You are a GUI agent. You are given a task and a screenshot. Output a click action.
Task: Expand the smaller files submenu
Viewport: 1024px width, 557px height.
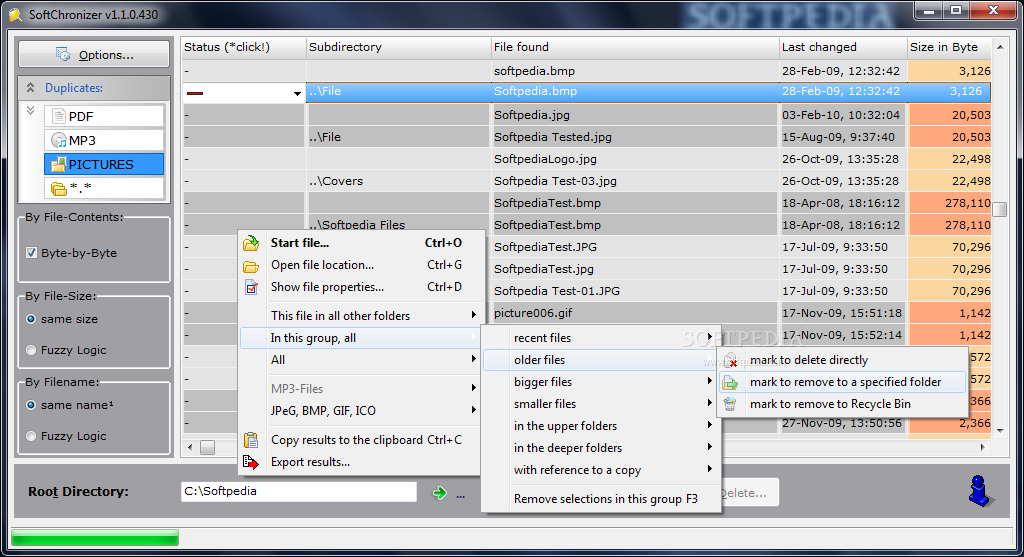[709, 404]
